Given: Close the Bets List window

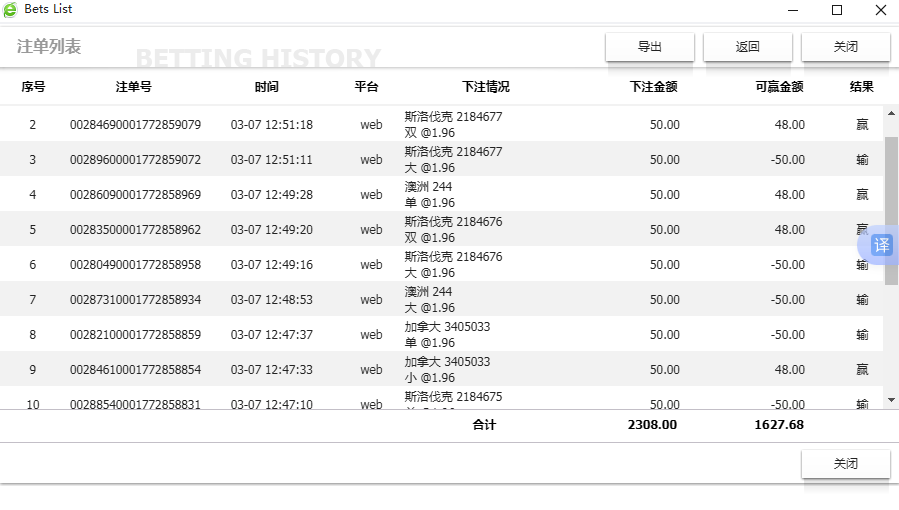Looking at the screenshot, I should pyautogui.click(x=881, y=10).
